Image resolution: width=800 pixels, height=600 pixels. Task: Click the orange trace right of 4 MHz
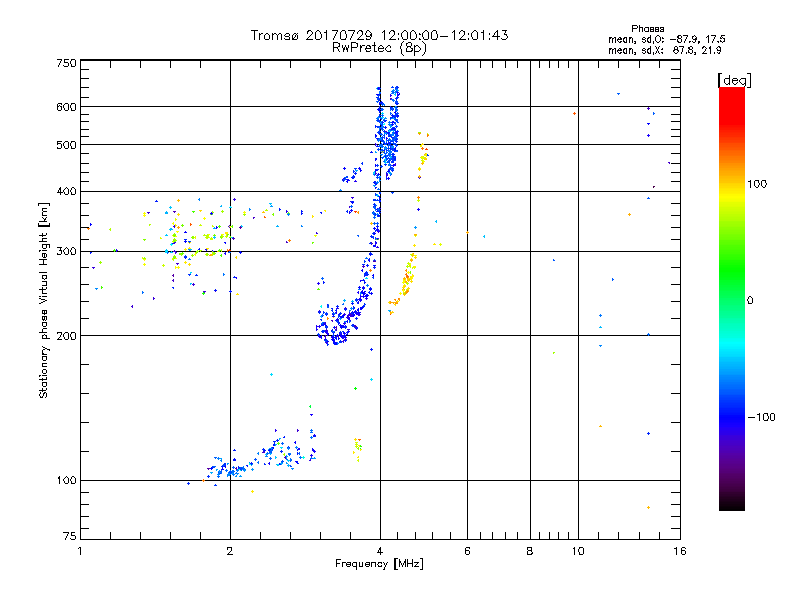408,275
